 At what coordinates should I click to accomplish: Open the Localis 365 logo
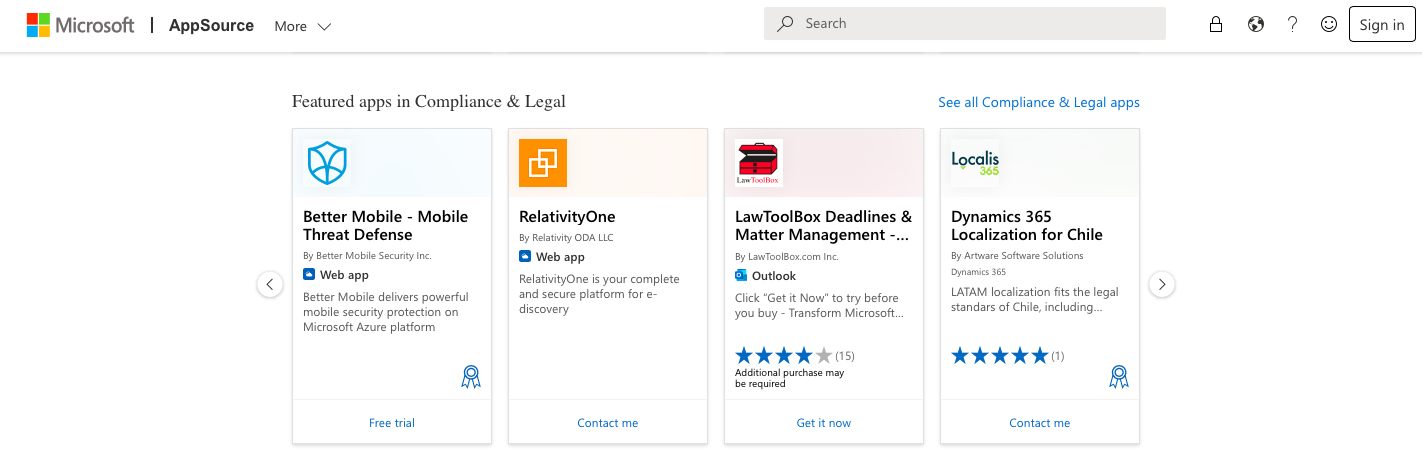point(975,163)
